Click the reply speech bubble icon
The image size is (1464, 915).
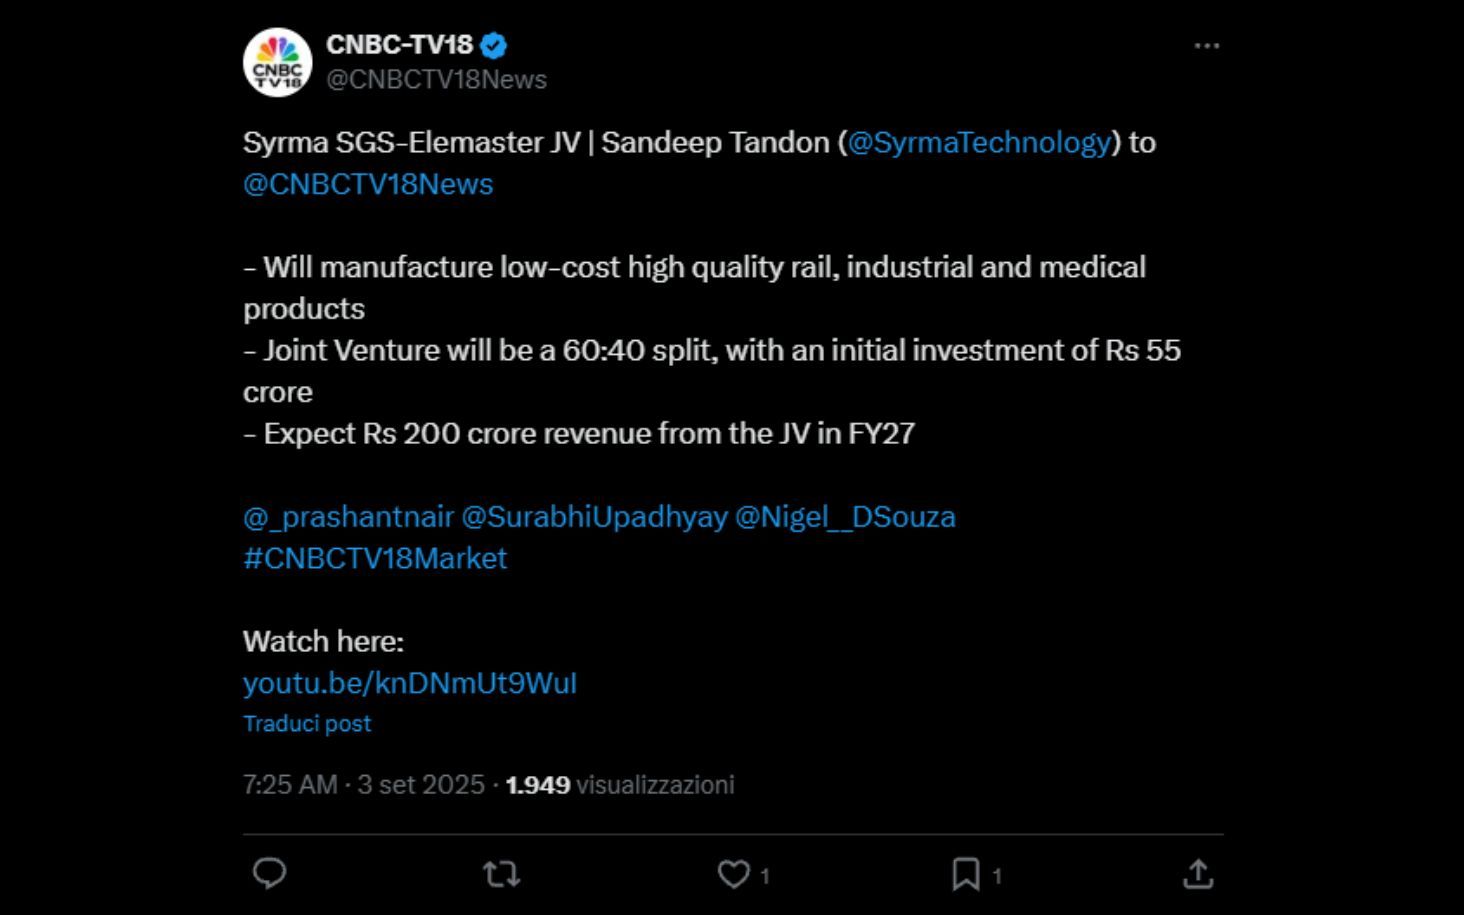coord(269,874)
